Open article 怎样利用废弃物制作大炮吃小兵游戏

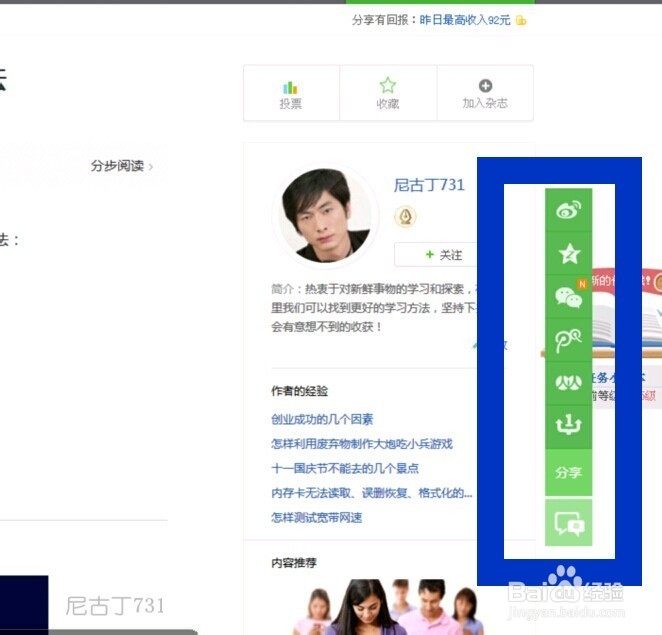click(x=362, y=444)
